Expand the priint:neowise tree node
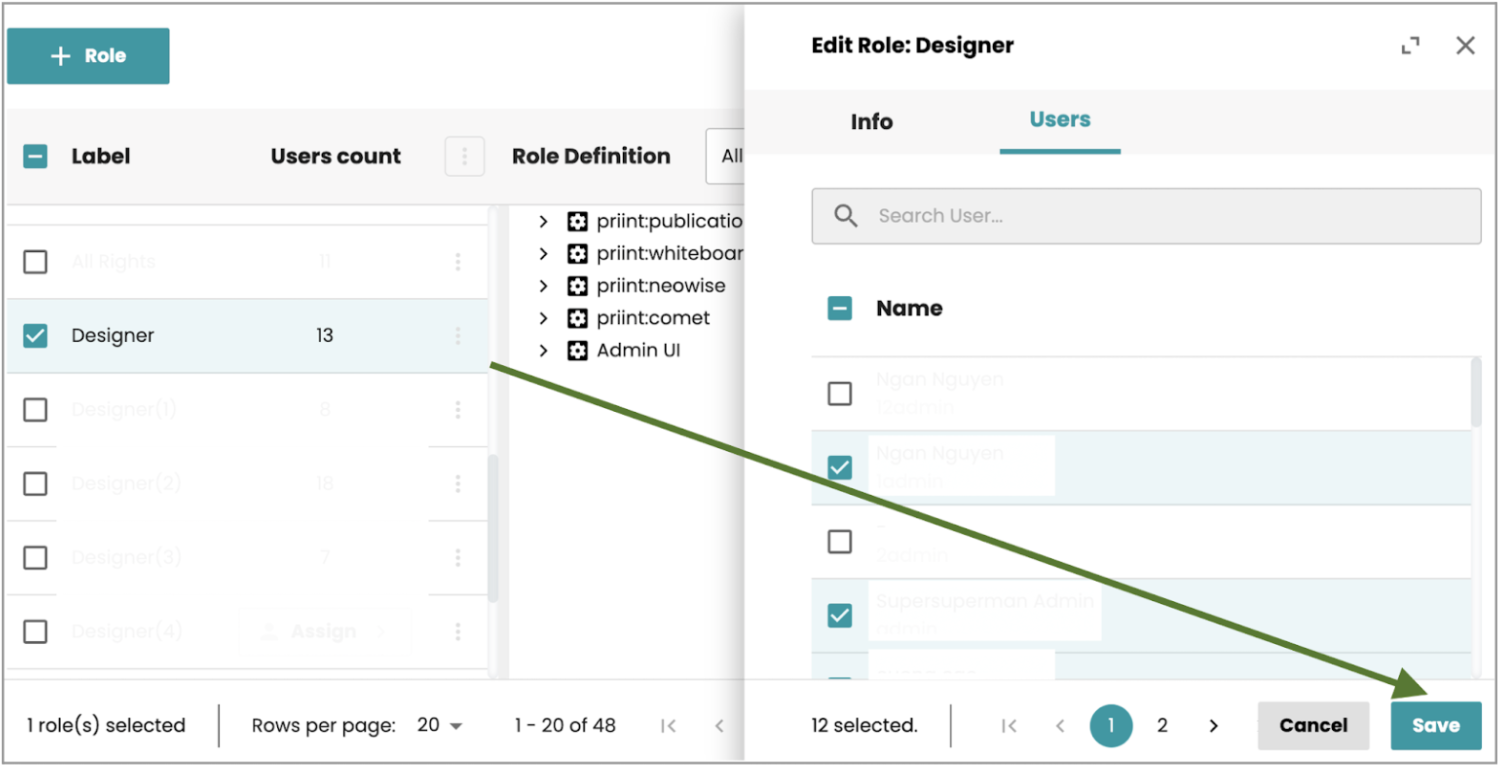Viewport: 1506px width, 770px height. click(x=543, y=286)
